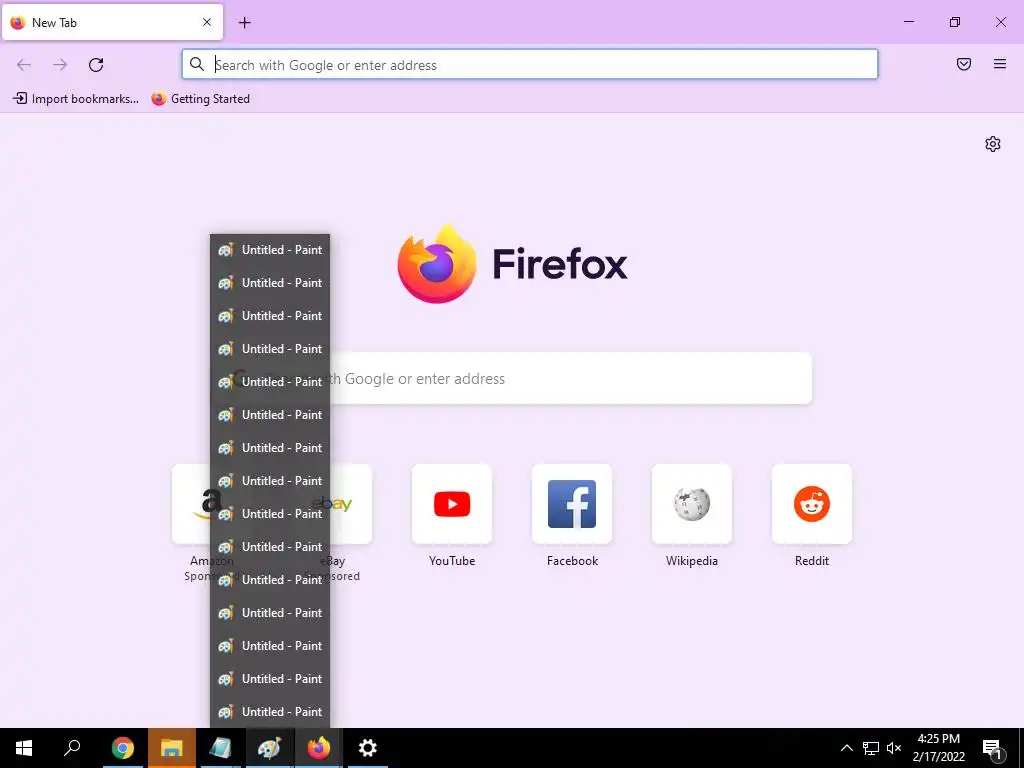Open Import bookmarks bookmark item
Viewport: 1024px width, 768px height.
pos(76,99)
